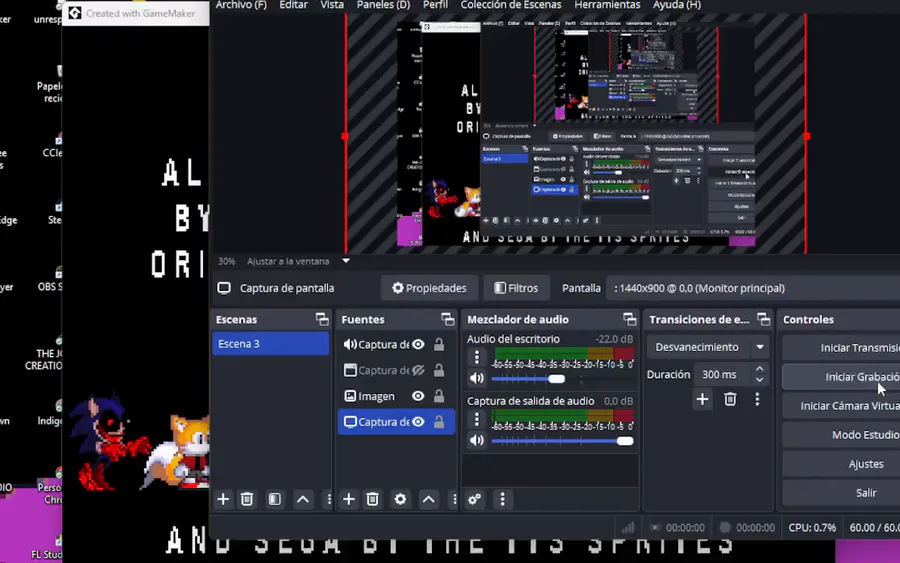Viewport: 900px width, 563px height.
Task: Open the Vista menu
Action: click(x=332, y=5)
